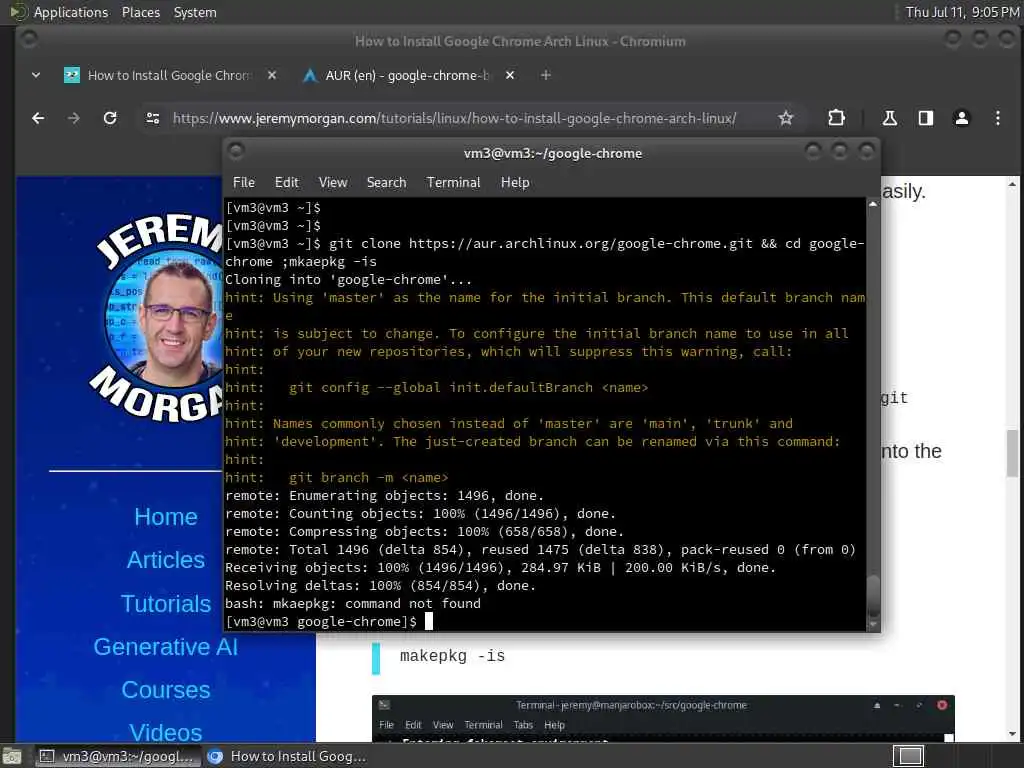This screenshot has width=1024, height=768.
Task: Open Applications menu in top panel
Action: click(x=71, y=12)
